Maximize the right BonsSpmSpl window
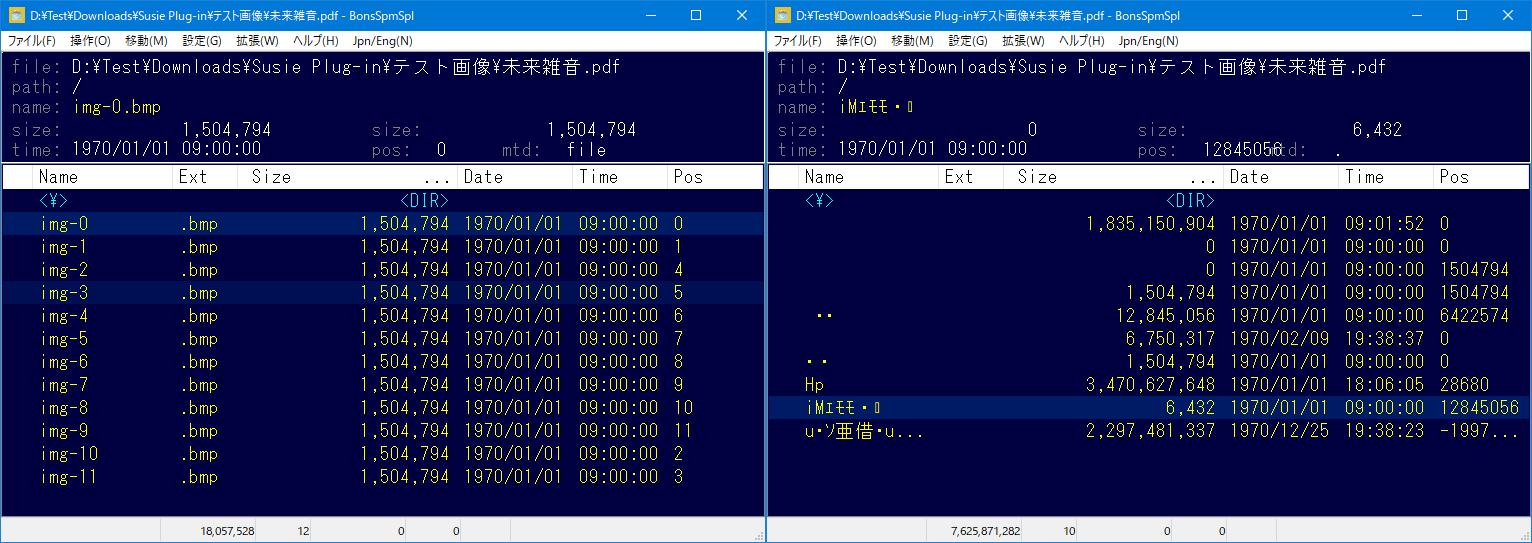The image size is (1532, 543). (x=1462, y=16)
